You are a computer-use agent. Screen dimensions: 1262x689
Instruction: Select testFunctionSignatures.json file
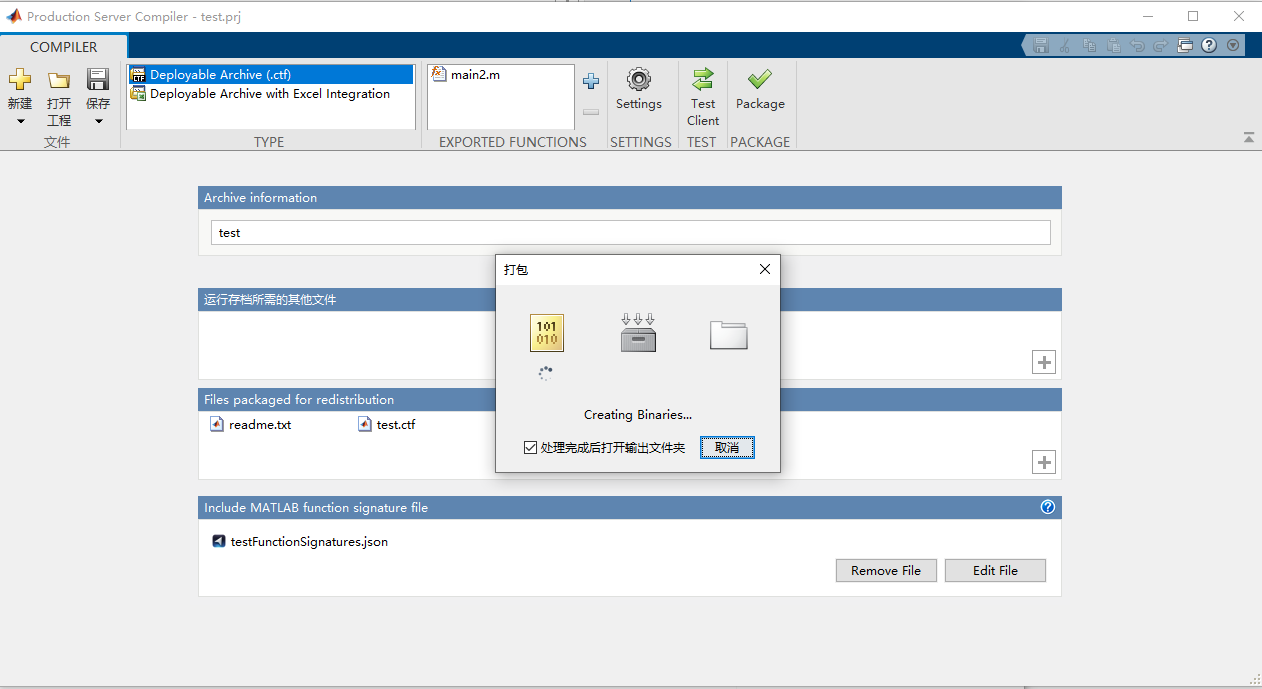click(300, 542)
